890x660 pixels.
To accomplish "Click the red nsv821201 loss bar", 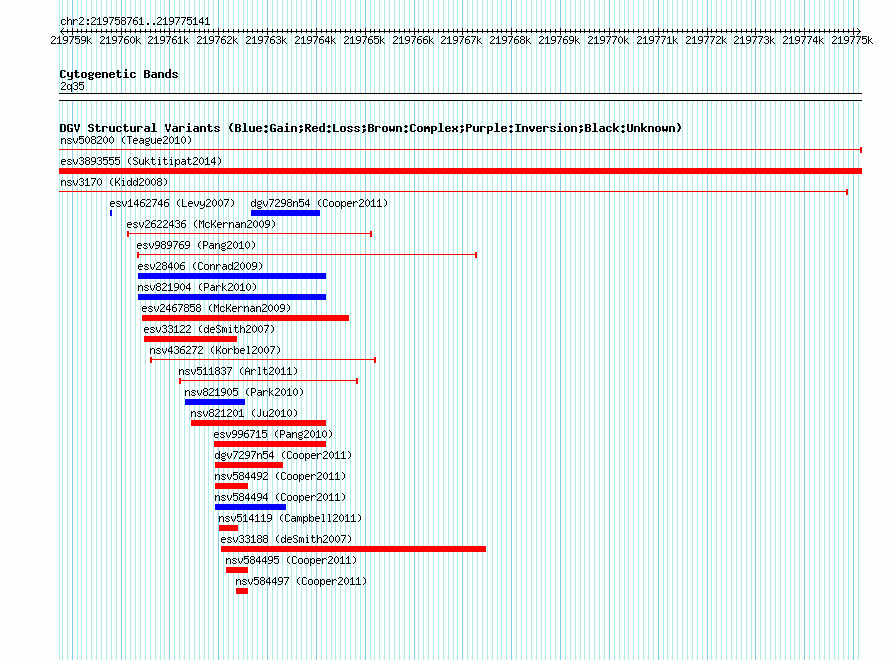I will (258, 423).
